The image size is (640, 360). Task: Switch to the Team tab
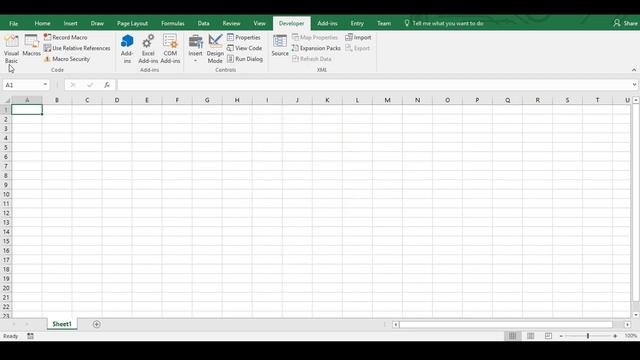pos(384,23)
